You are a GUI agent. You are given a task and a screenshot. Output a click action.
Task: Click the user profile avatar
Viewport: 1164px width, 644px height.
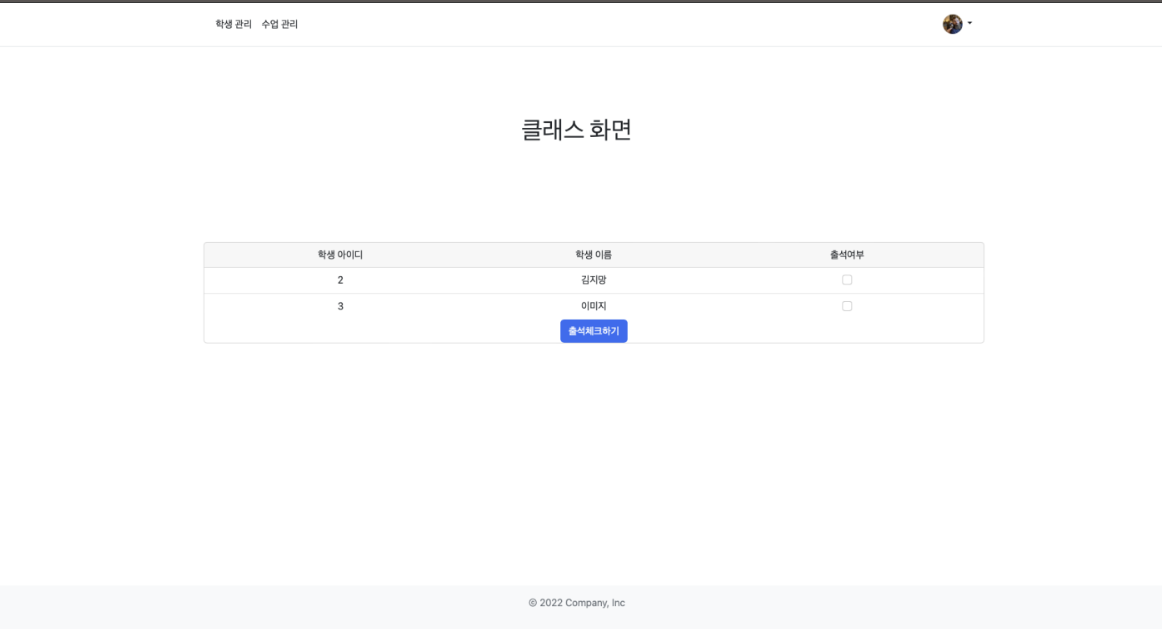click(x=952, y=24)
